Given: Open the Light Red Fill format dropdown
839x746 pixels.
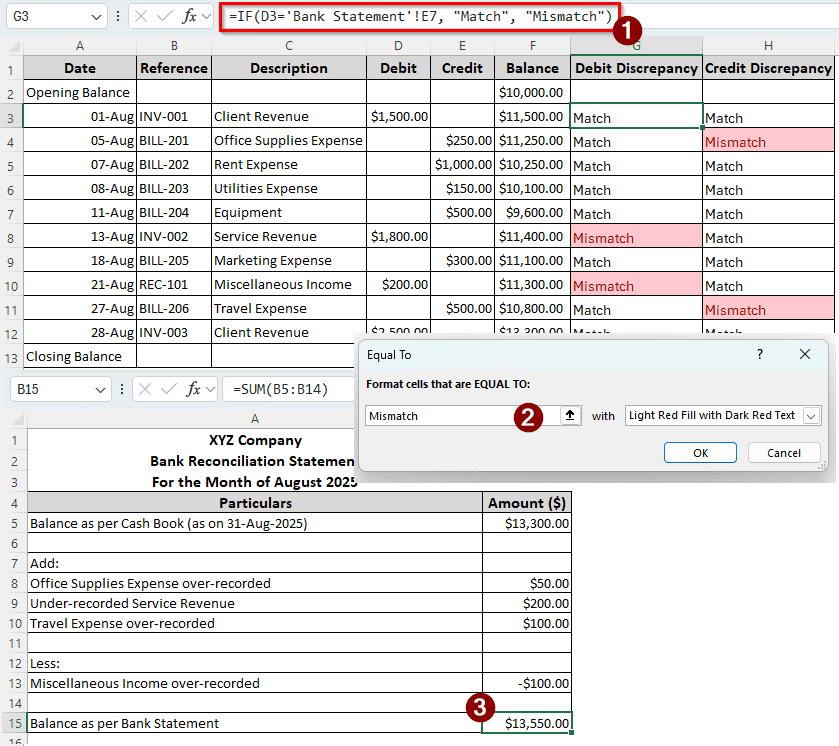Looking at the screenshot, I should (x=811, y=415).
